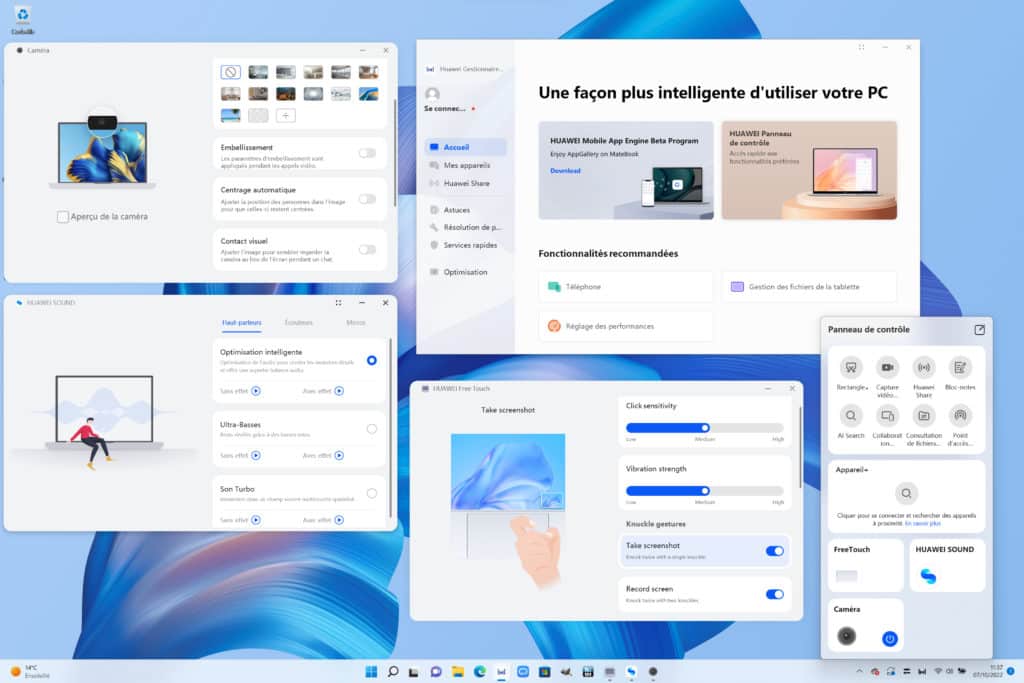Open Huawei Share in Panneau de contrôle
Screen dimensions: 1024x683
coord(923,368)
